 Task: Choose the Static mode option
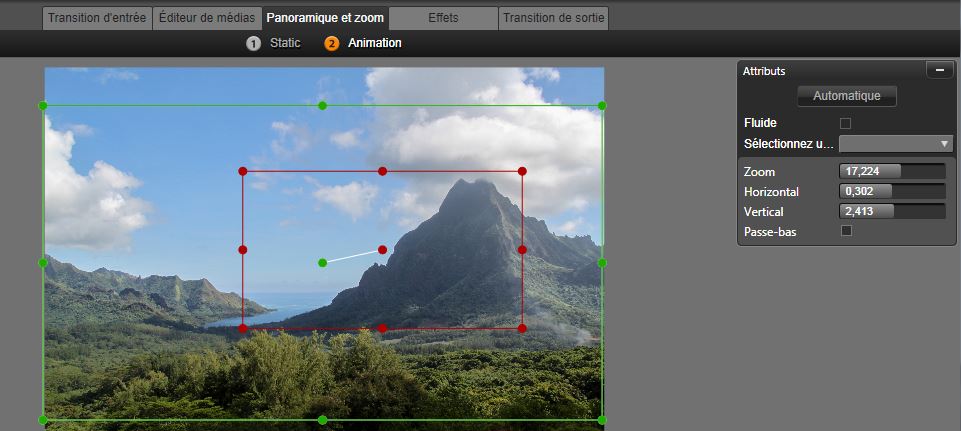(274, 44)
